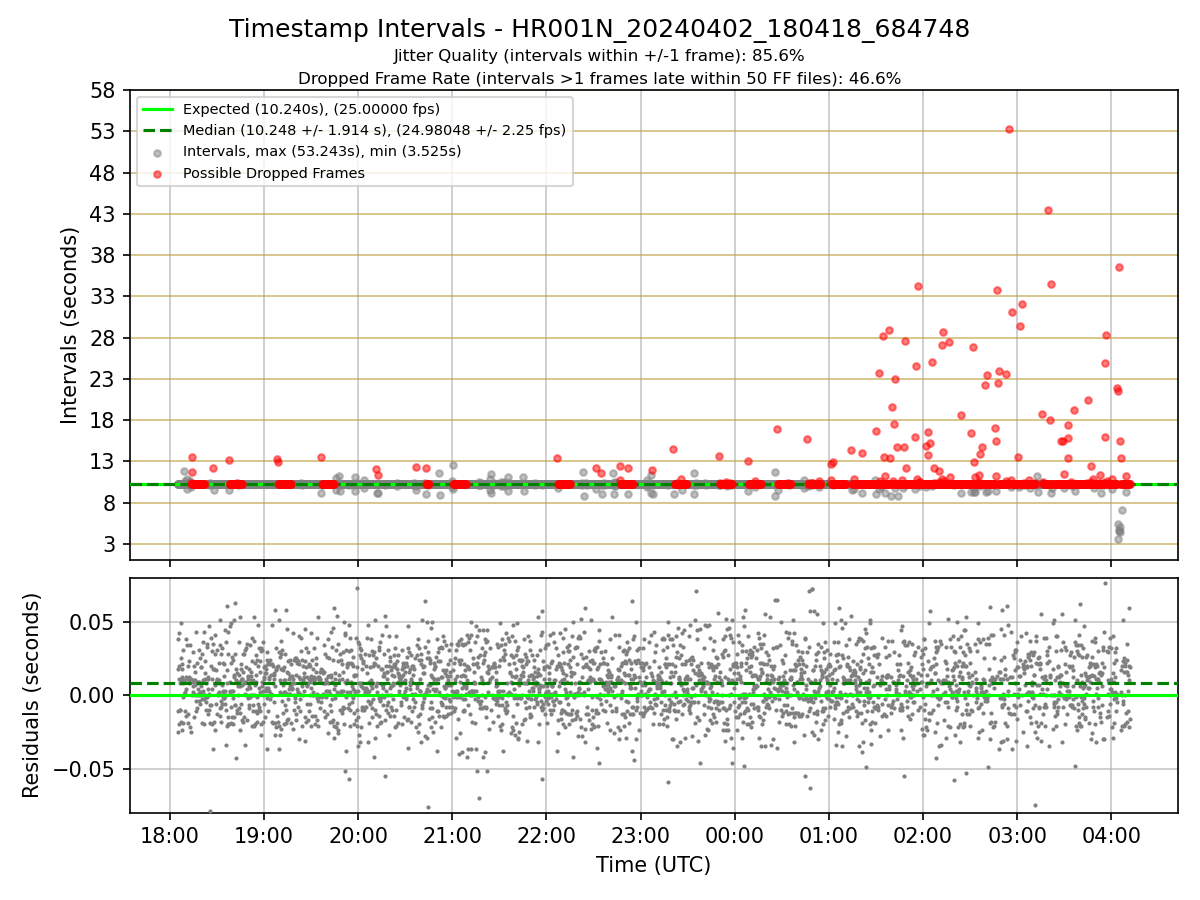The width and height of the screenshot is (1200, 900).
Task: Click the plot title Timestamp Intervals
Action: [x=599, y=29]
